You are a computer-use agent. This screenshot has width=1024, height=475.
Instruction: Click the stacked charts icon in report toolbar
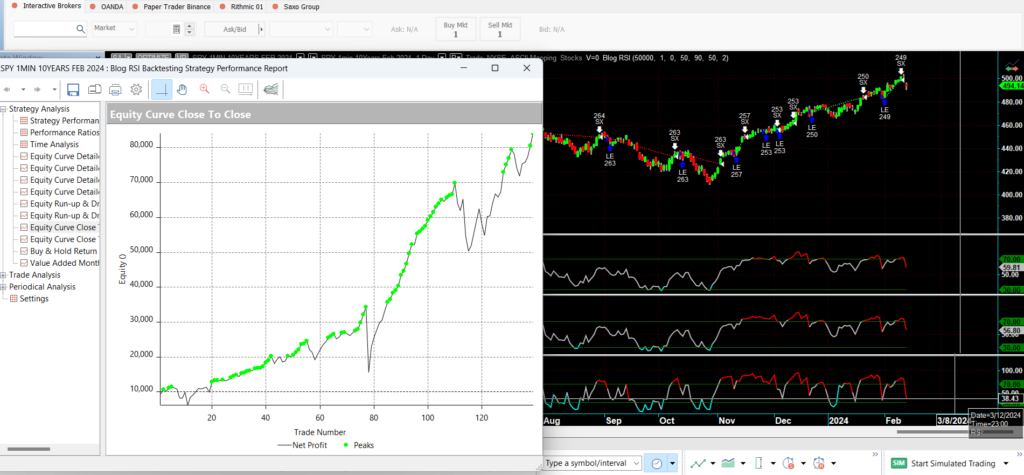269,90
